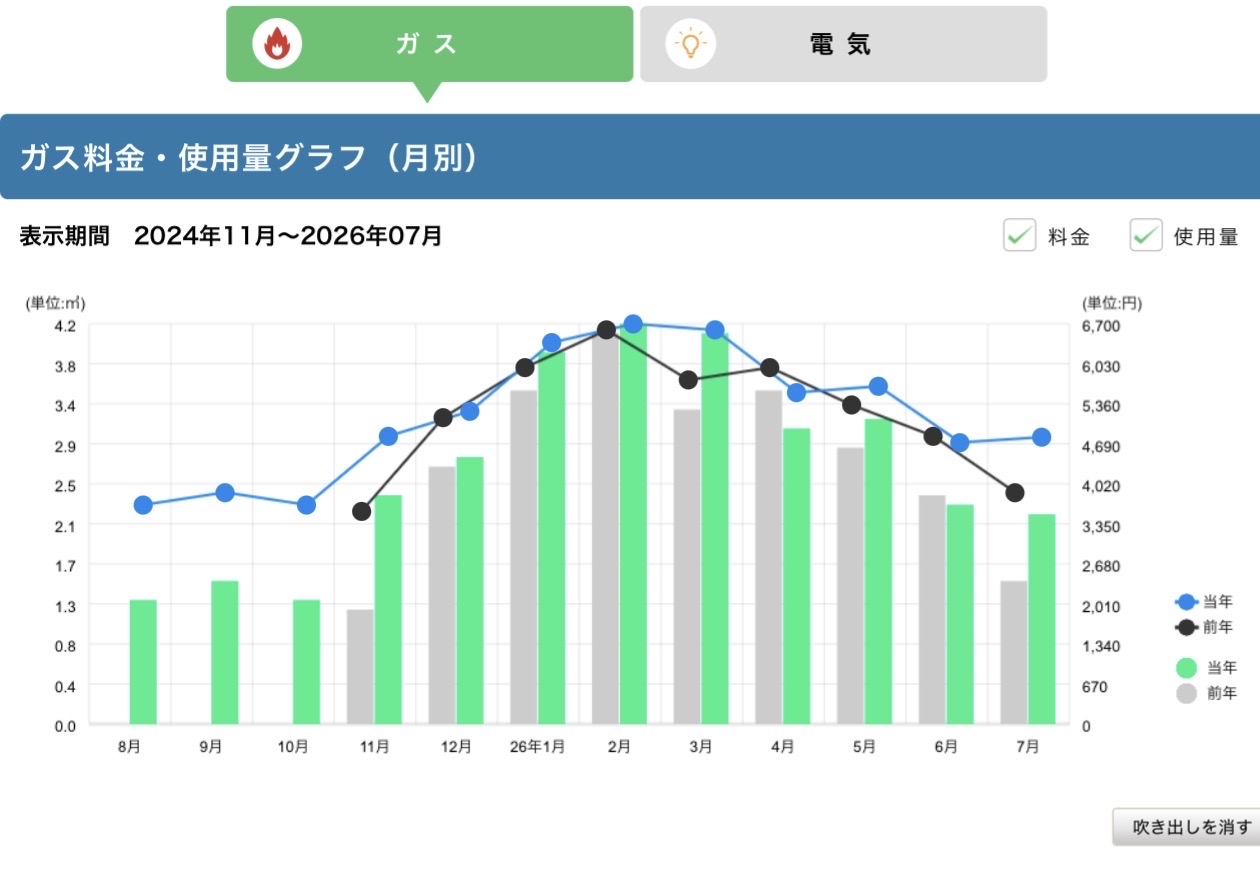Click the blue data point for 2月

coord(633,324)
